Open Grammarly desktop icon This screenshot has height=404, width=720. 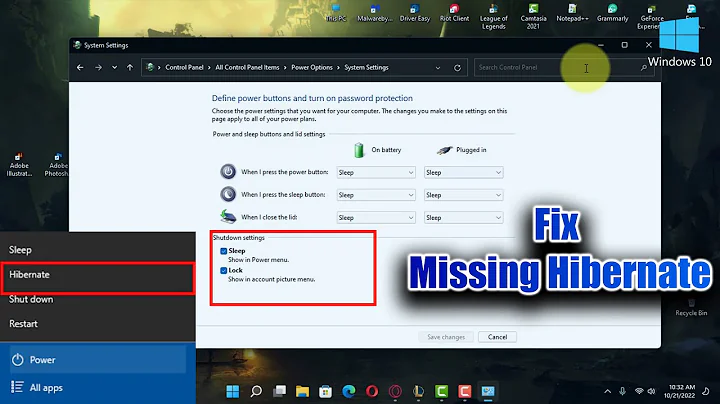[x=612, y=13]
